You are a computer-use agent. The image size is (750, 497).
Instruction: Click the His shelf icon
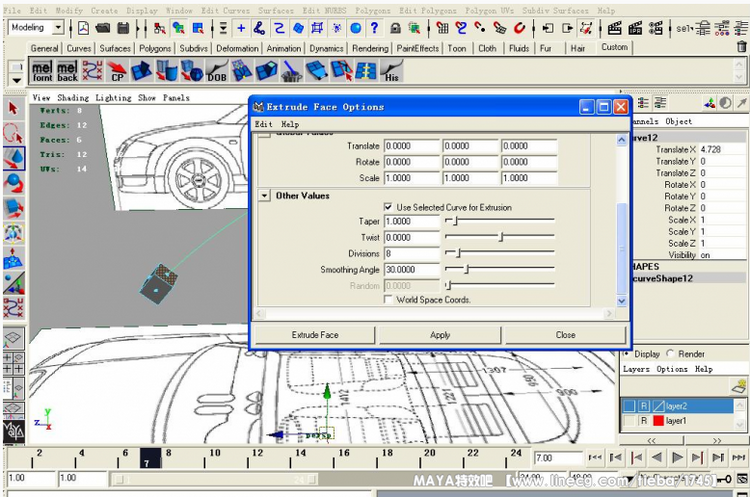coord(391,71)
